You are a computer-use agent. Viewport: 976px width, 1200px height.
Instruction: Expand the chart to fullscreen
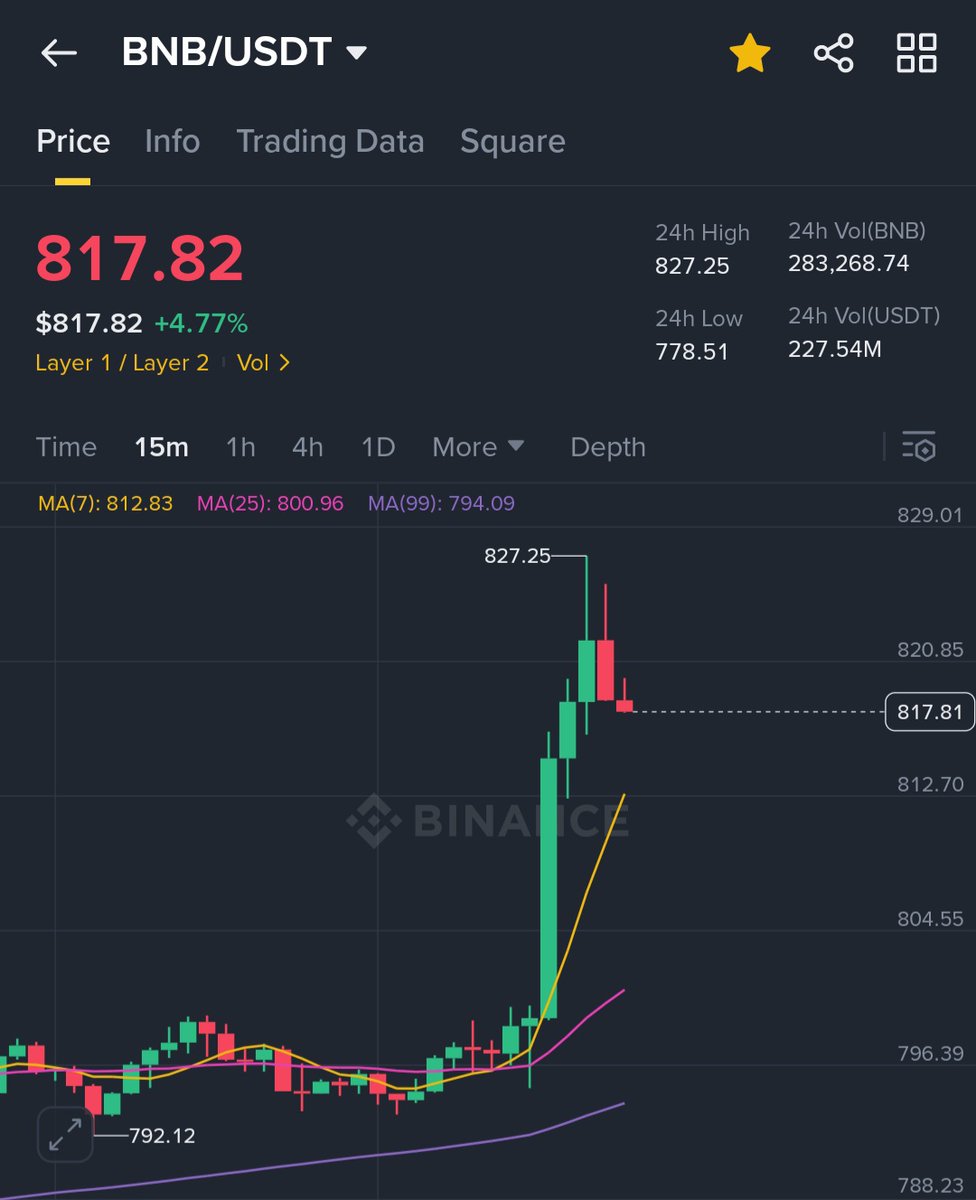tap(64, 1135)
